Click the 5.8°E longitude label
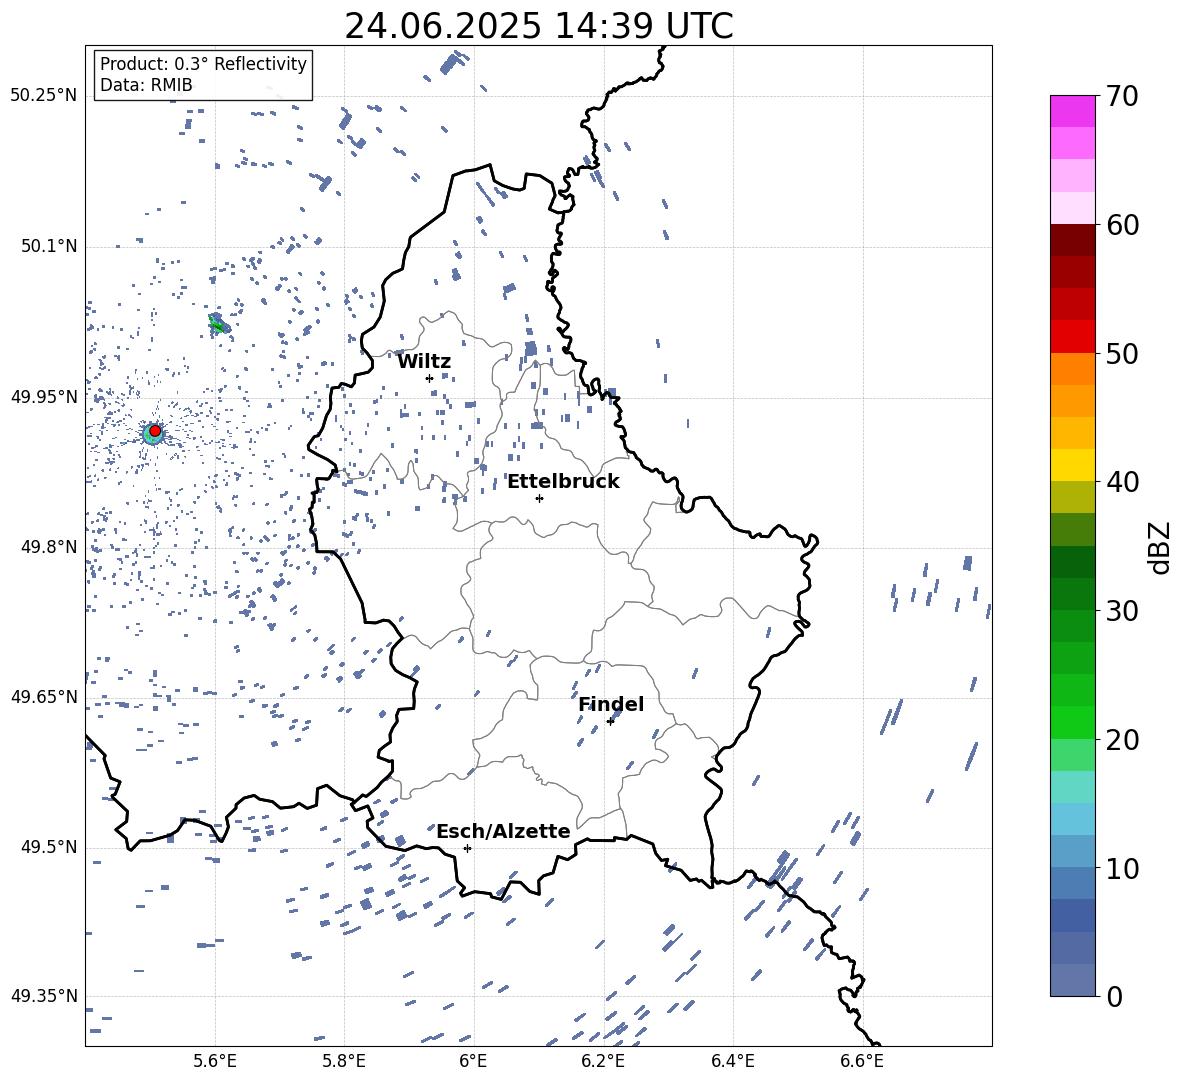This screenshot has width=1184, height=1081. [x=344, y=1061]
